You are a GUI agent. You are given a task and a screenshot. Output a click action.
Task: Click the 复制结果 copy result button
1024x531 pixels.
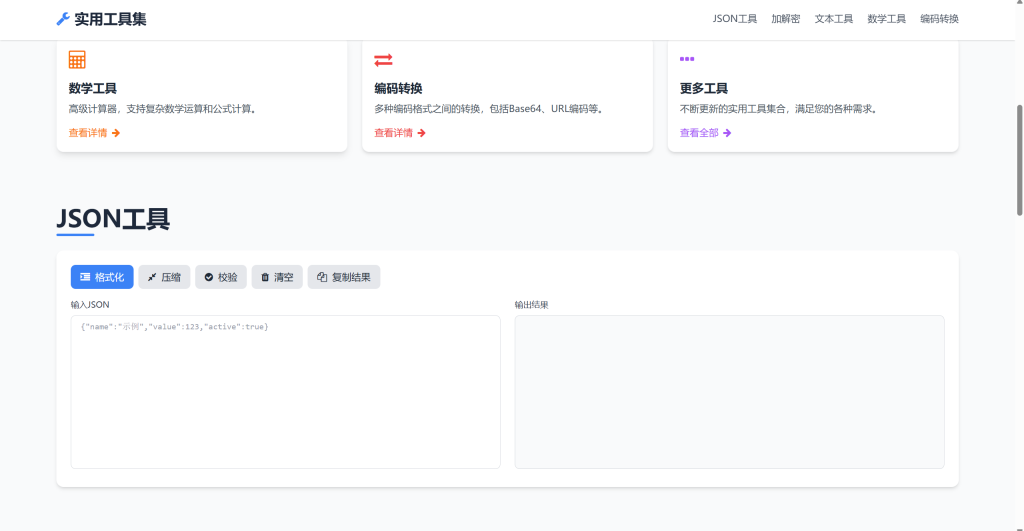(x=344, y=277)
